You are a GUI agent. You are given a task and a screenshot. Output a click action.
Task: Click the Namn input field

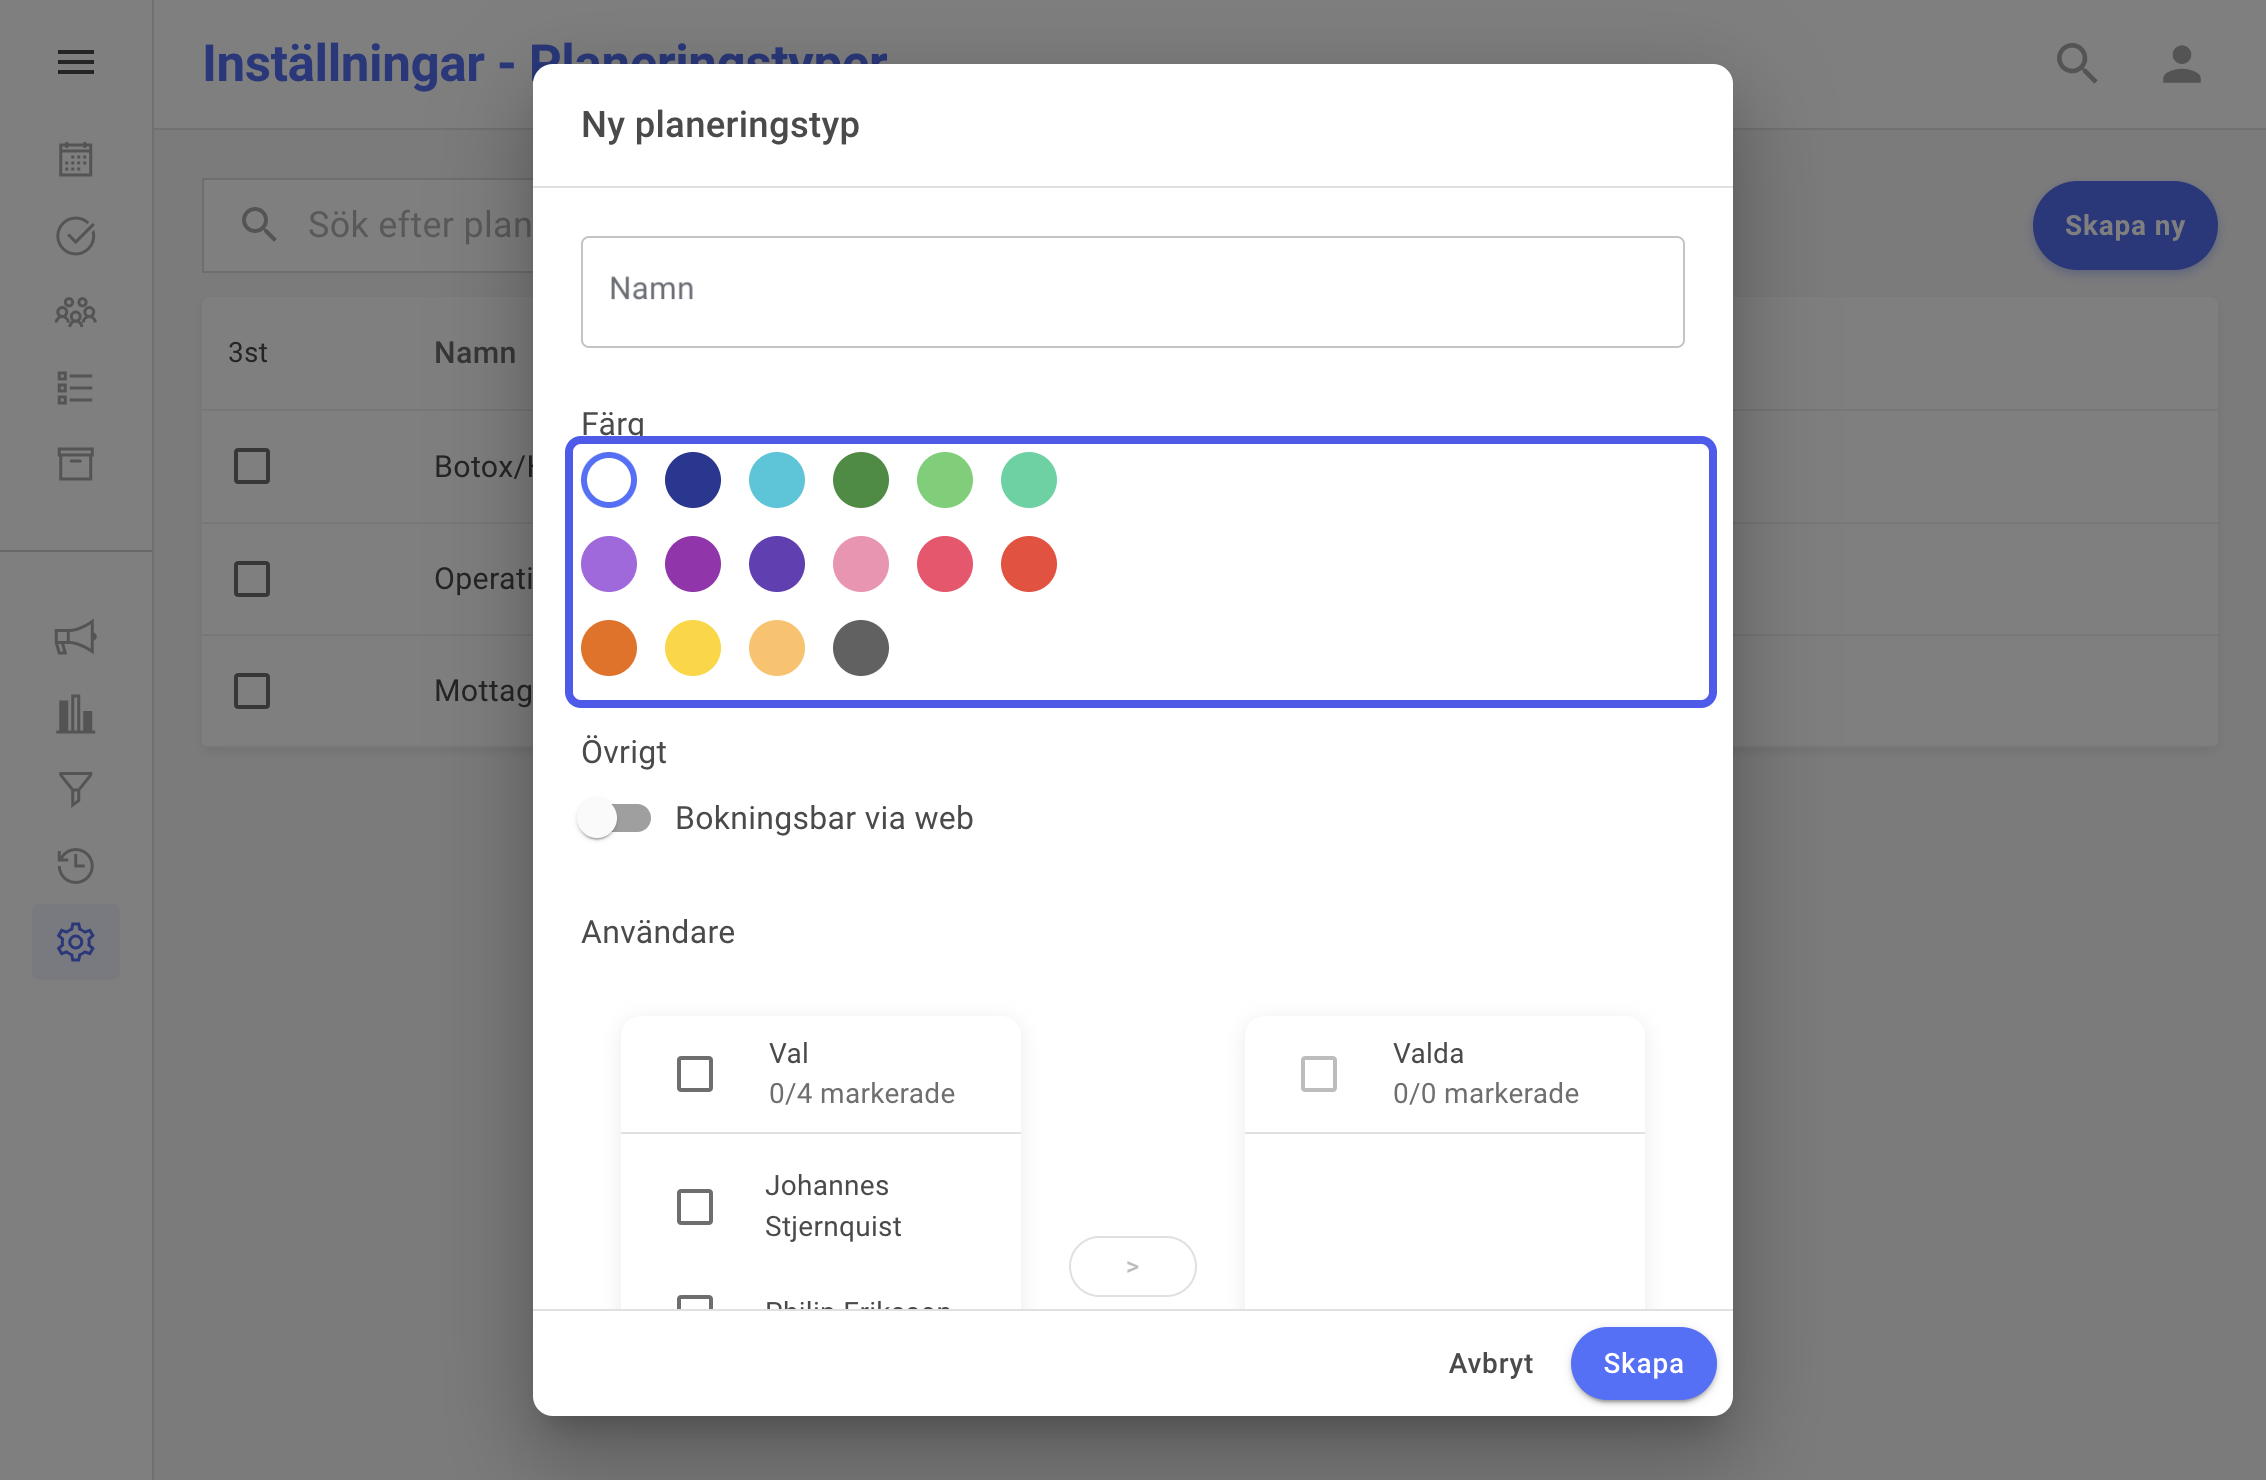[x=1132, y=292]
